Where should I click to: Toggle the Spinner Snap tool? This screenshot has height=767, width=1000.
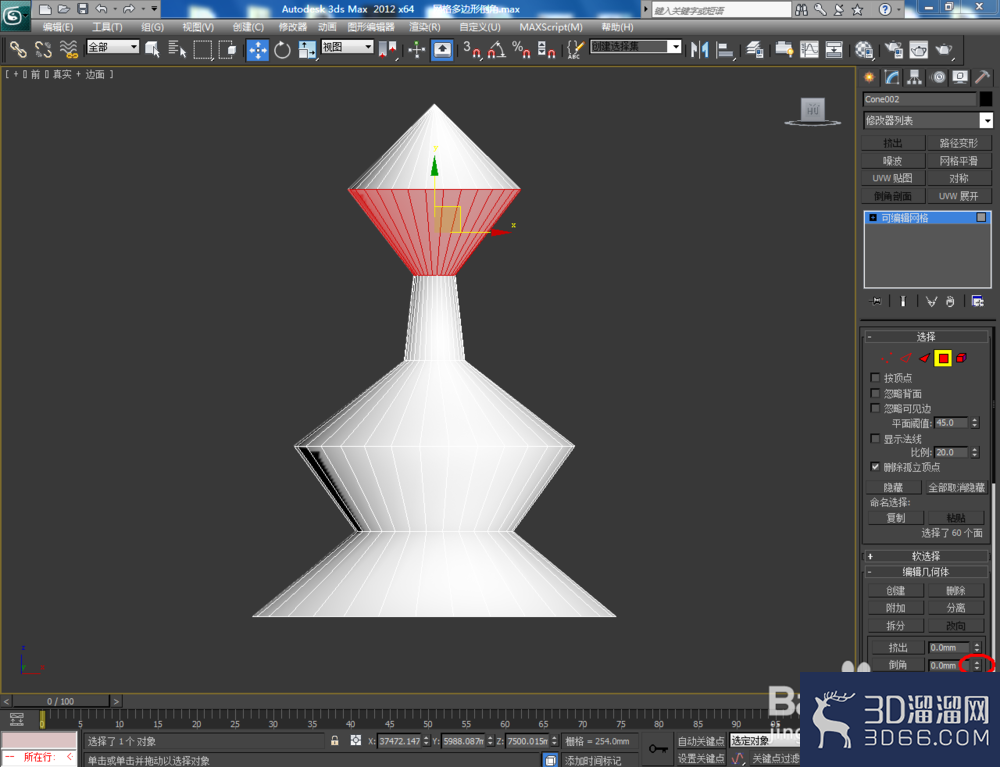(546, 50)
